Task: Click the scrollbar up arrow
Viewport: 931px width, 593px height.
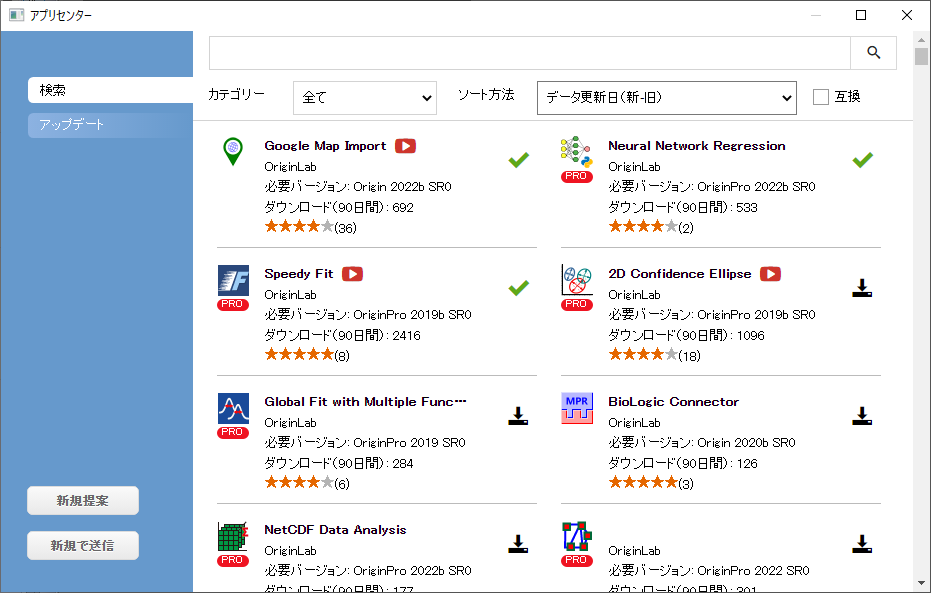Action: (x=921, y=40)
